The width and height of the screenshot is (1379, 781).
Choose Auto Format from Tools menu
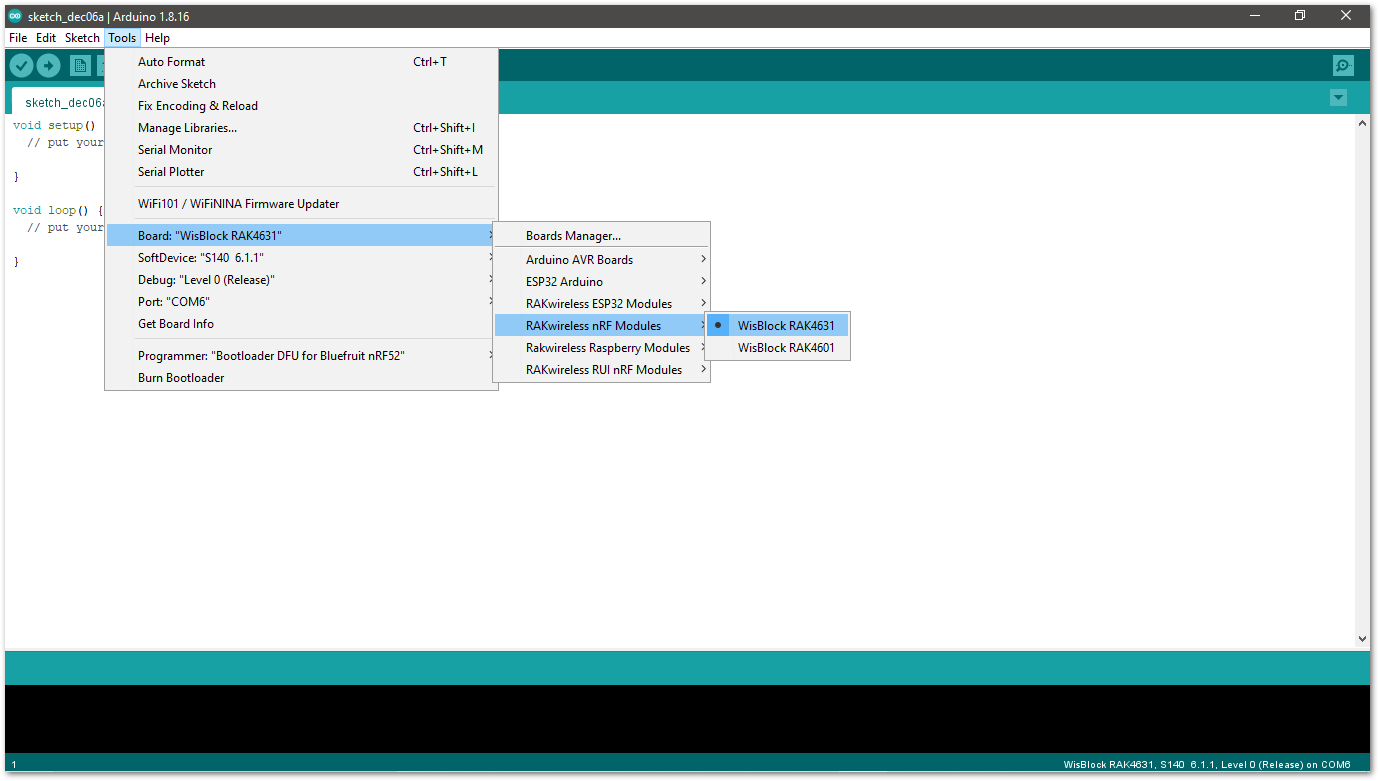[x=301, y=62]
